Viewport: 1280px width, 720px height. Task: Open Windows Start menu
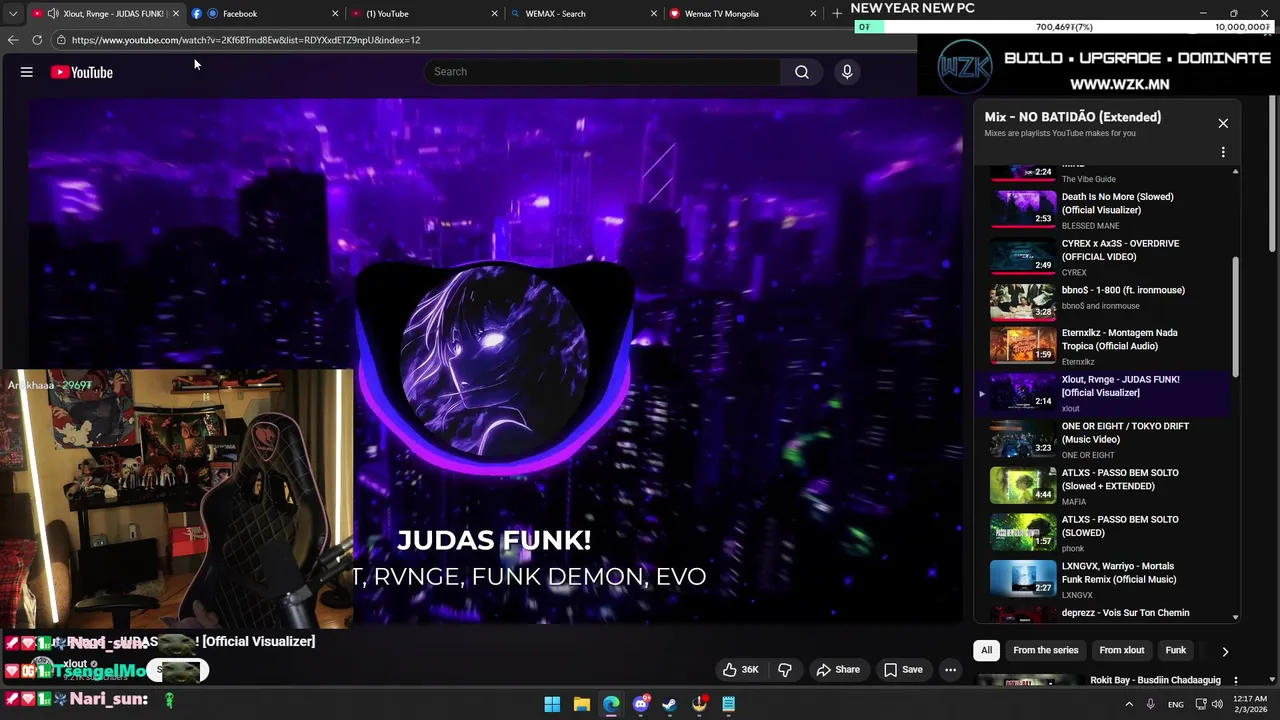point(552,704)
